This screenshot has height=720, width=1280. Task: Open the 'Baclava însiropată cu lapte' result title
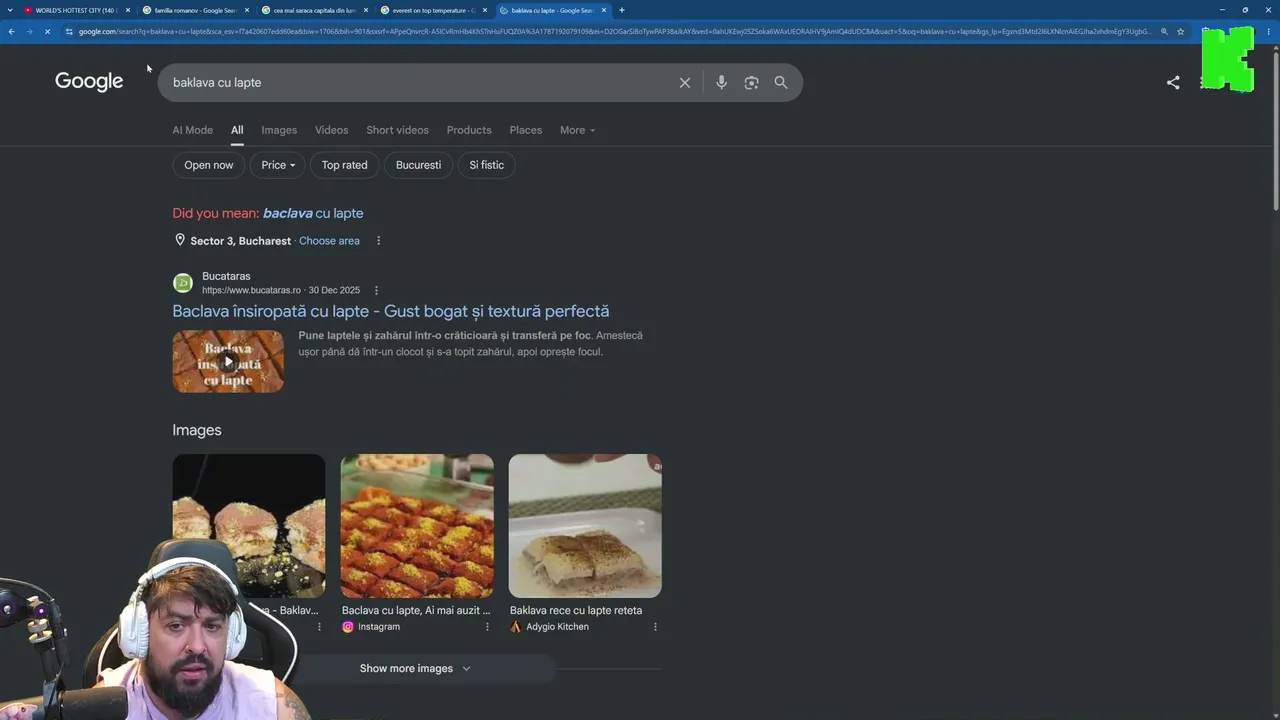[x=391, y=311]
